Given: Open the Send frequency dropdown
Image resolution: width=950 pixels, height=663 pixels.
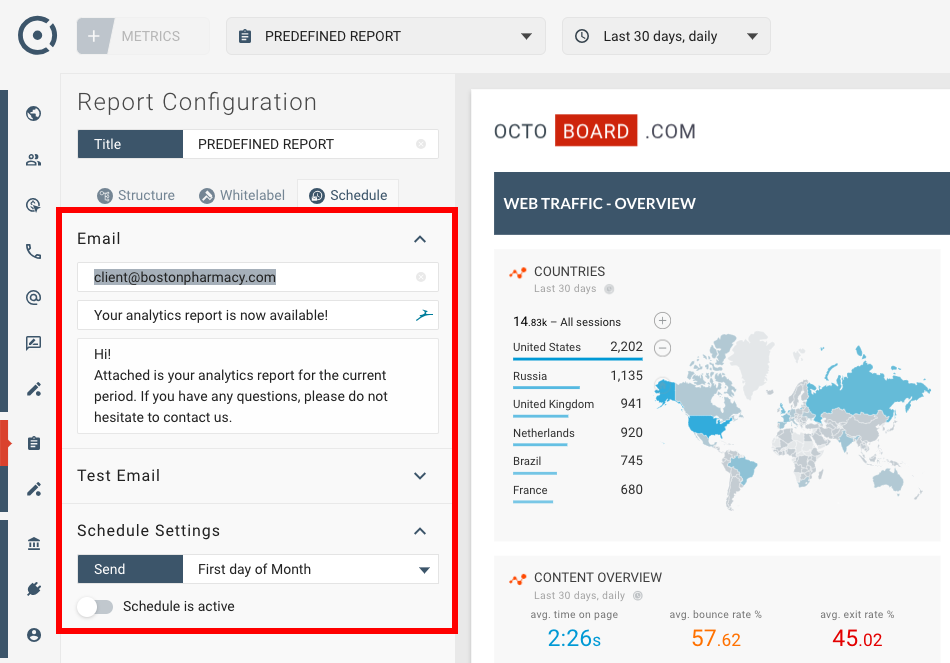Looking at the screenshot, I should click(x=310, y=569).
